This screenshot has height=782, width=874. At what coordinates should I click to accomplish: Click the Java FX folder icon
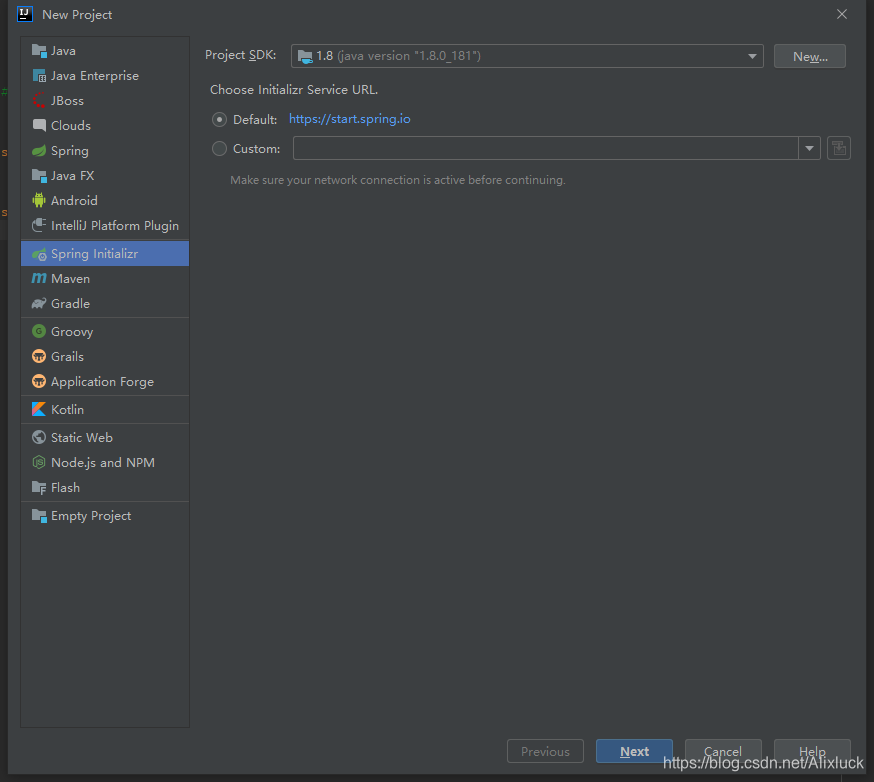[39, 176]
